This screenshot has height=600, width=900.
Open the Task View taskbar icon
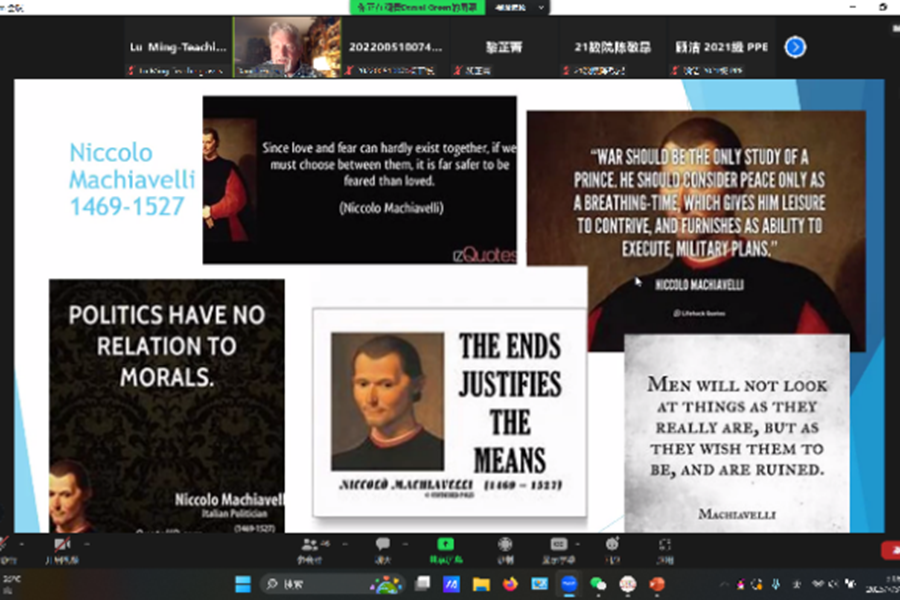click(423, 584)
